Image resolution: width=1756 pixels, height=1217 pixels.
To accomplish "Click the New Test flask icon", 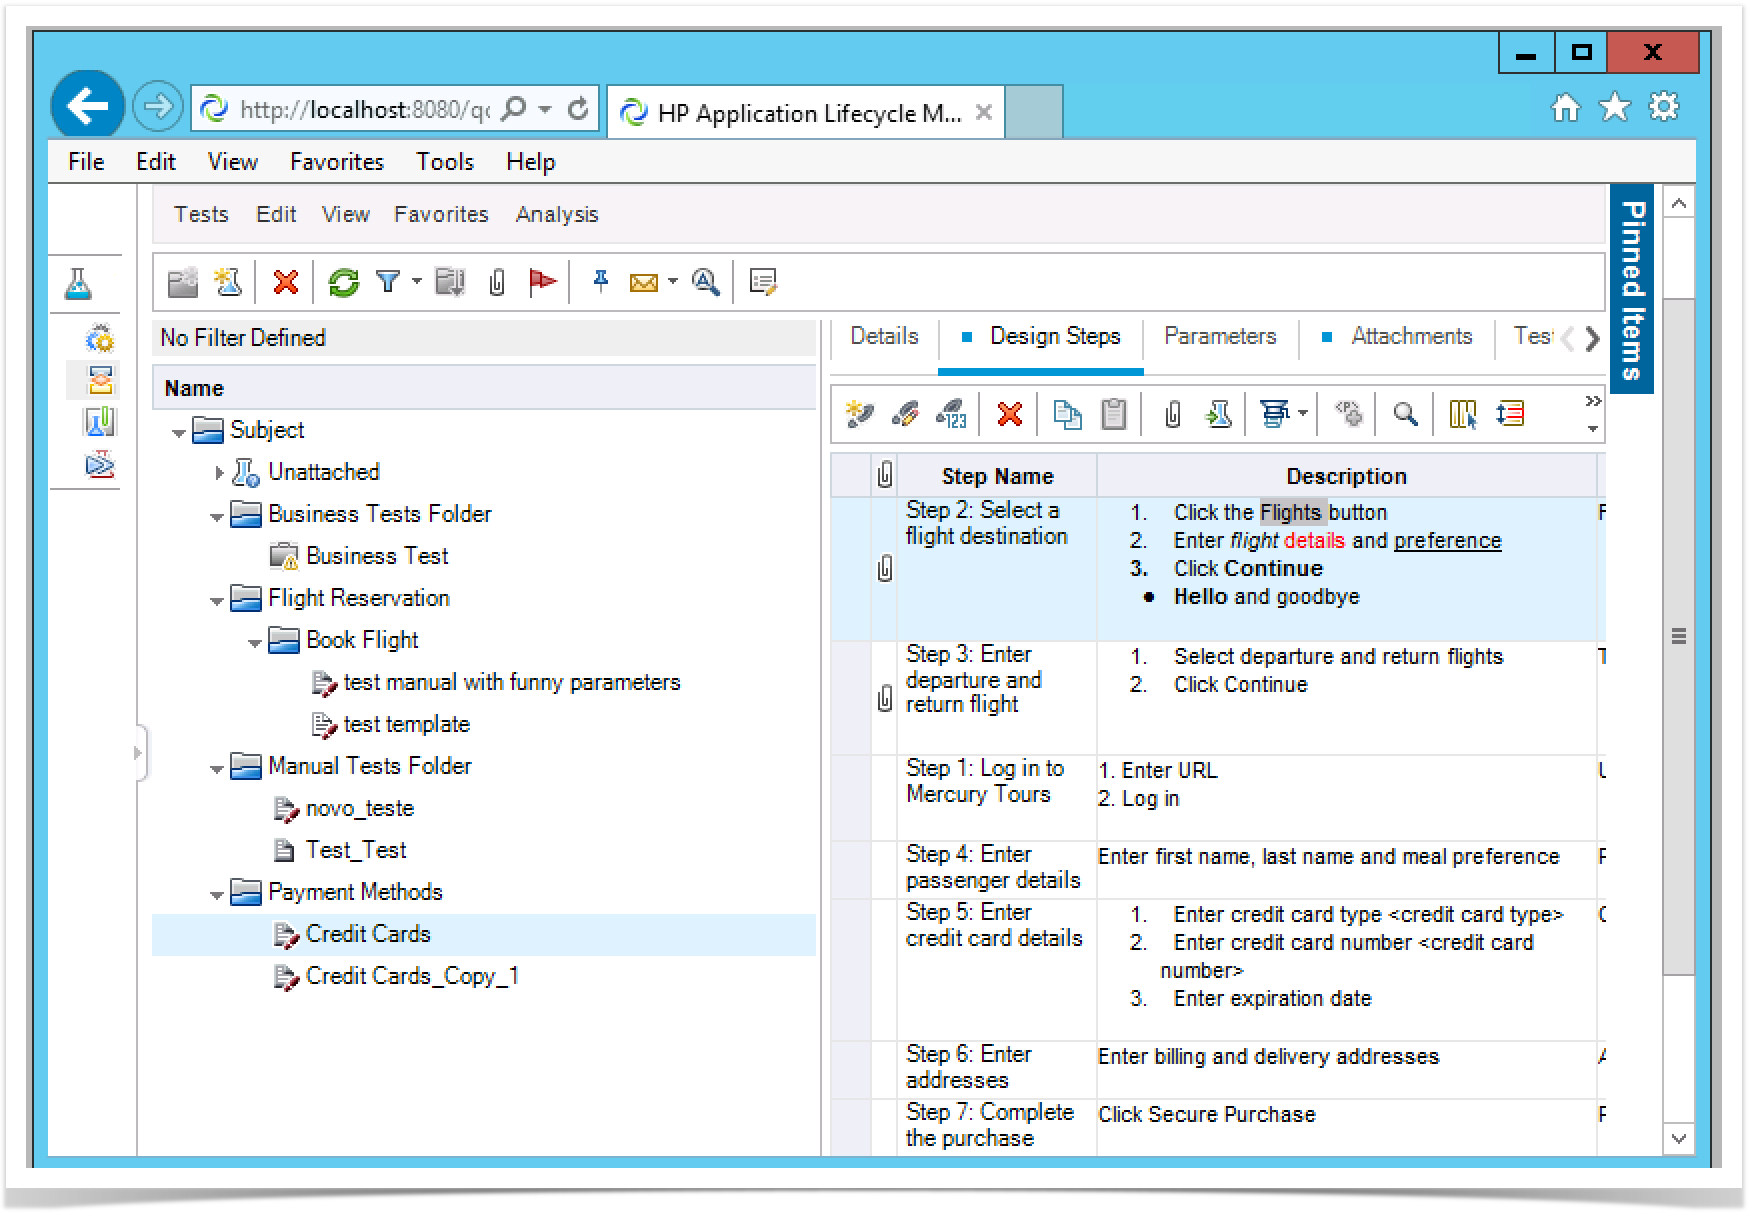I will click(x=228, y=283).
